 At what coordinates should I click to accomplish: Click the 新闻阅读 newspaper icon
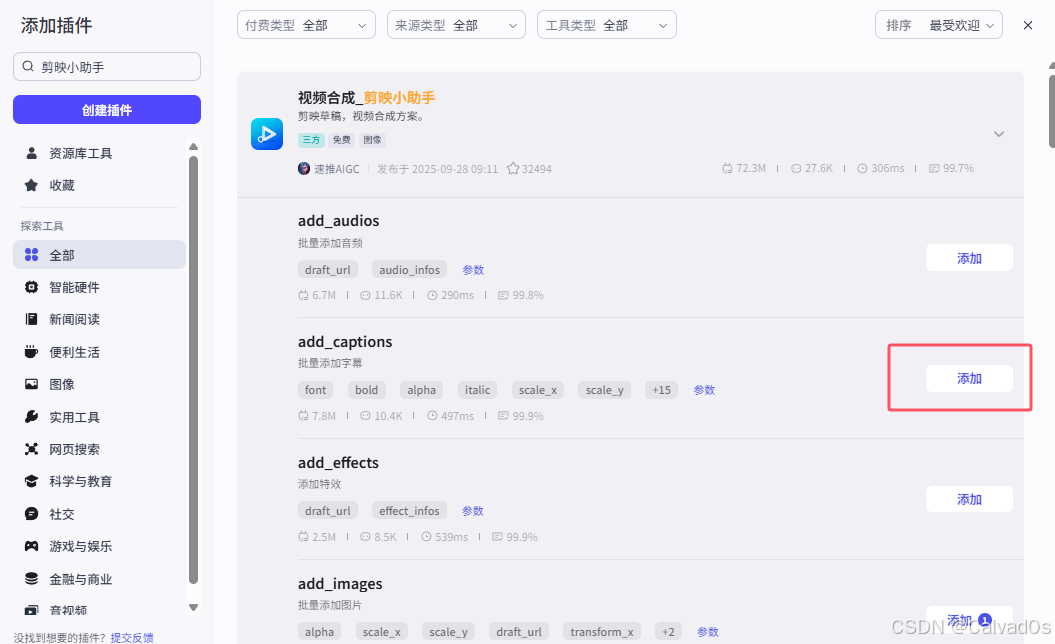click(31, 319)
